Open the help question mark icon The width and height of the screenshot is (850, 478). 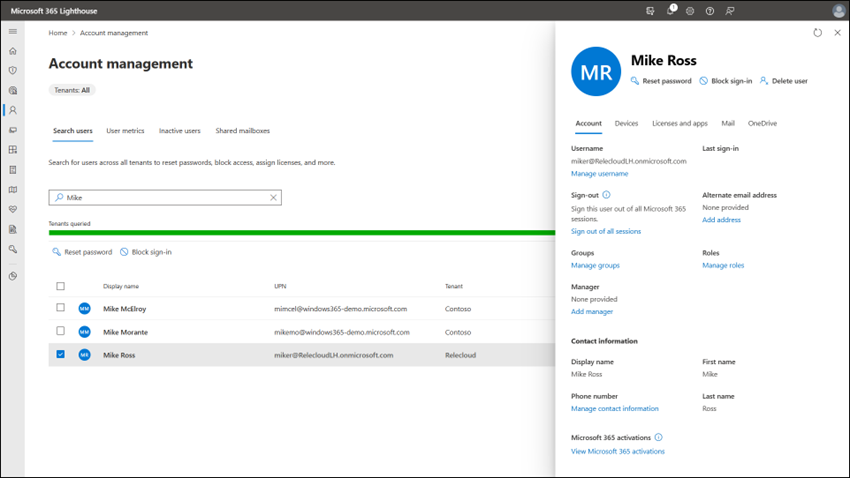click(x=710, y=11)
